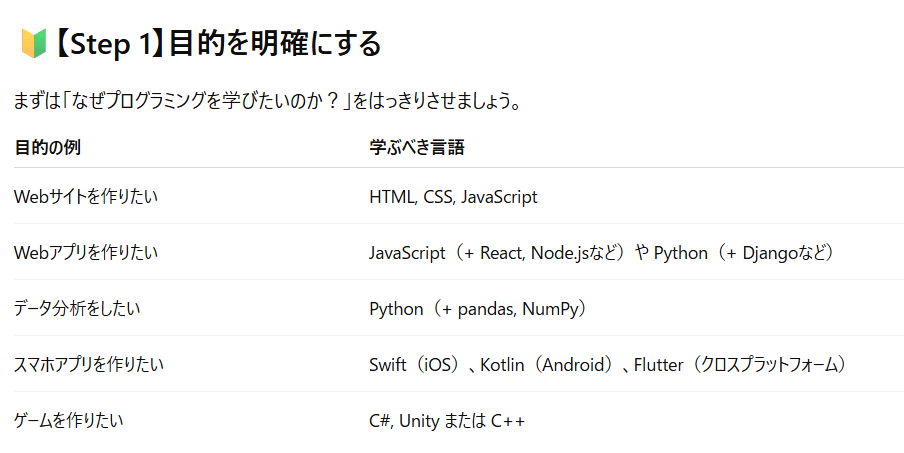Click the beginner mark emoji icon
904x453 pixels.
click(33, 44)
